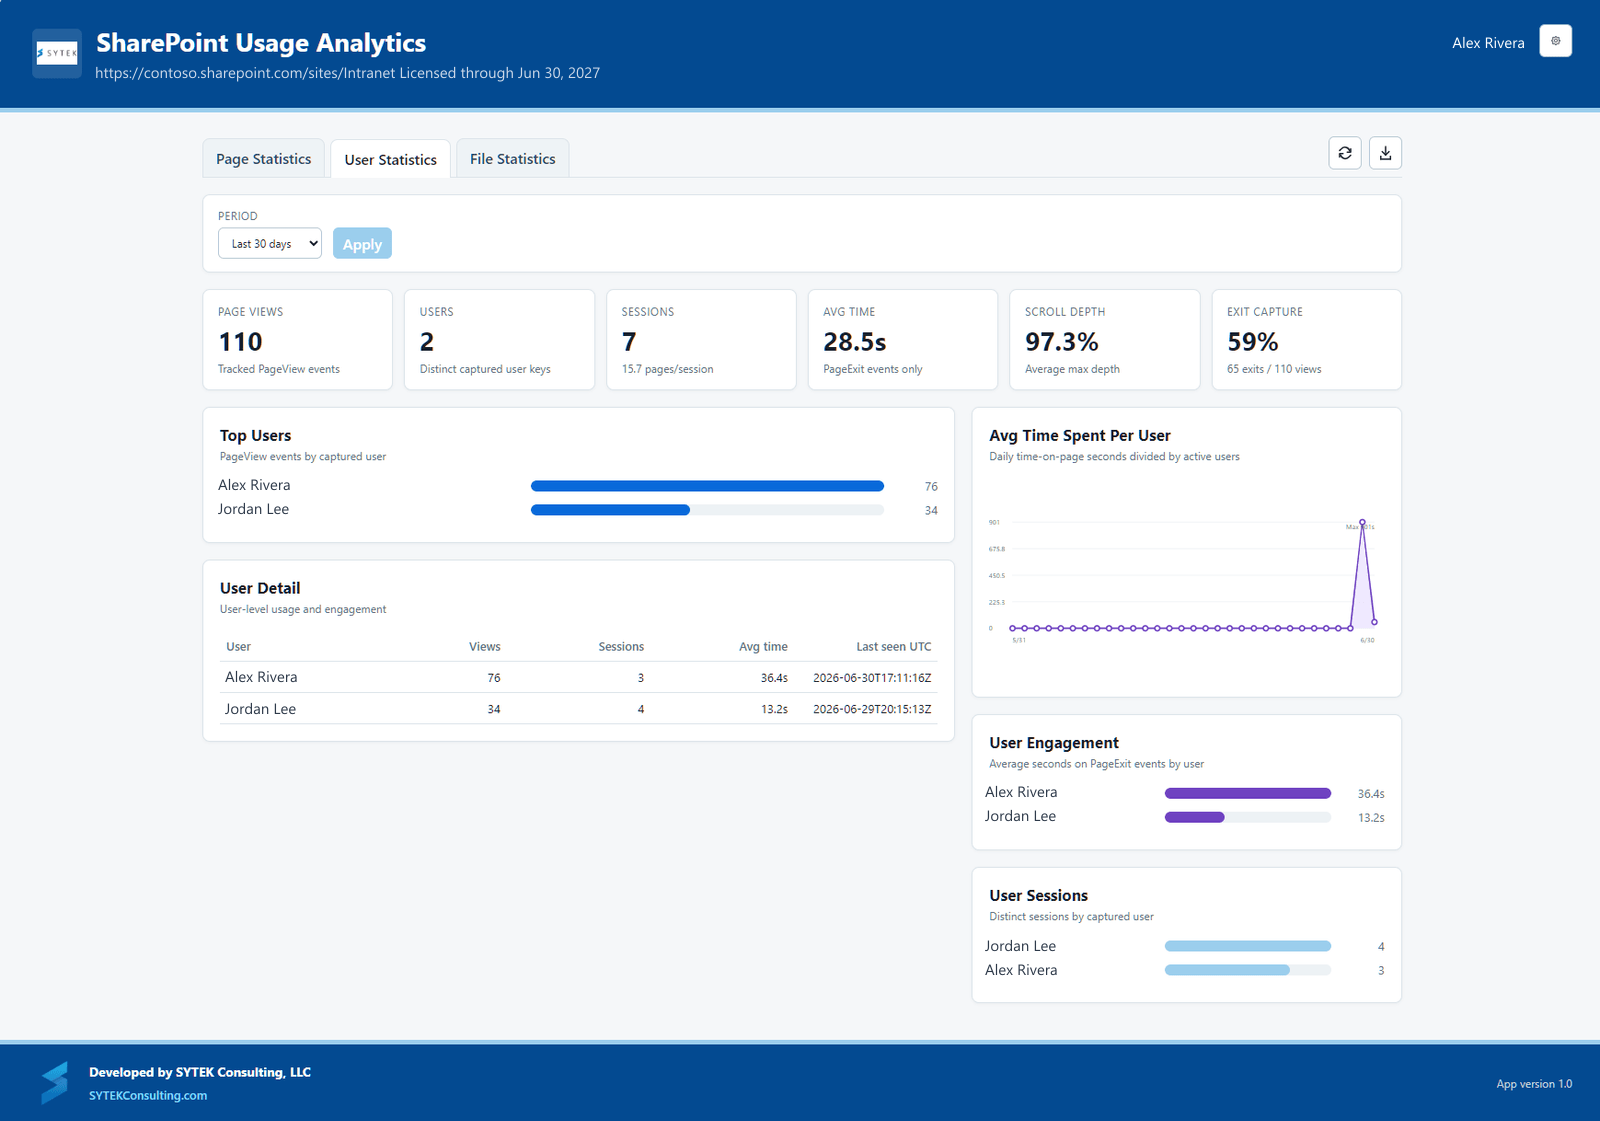The width and height of the screenshot is (1600, 1121).
Task: Click the Page Views 110 card
Action: click(x=298, y=340)
